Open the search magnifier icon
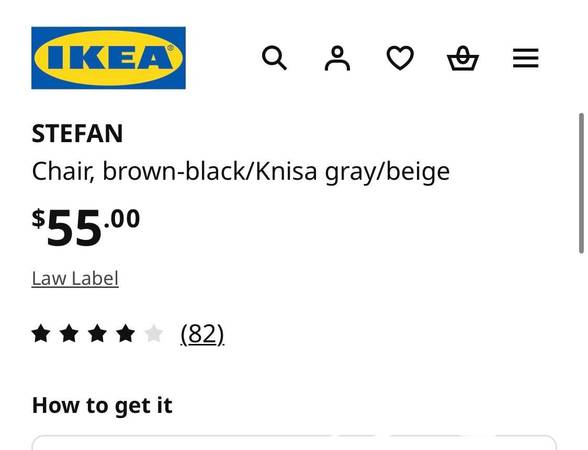Image resolution: width=588 pixels, height=450 pixels. (274, 58)
